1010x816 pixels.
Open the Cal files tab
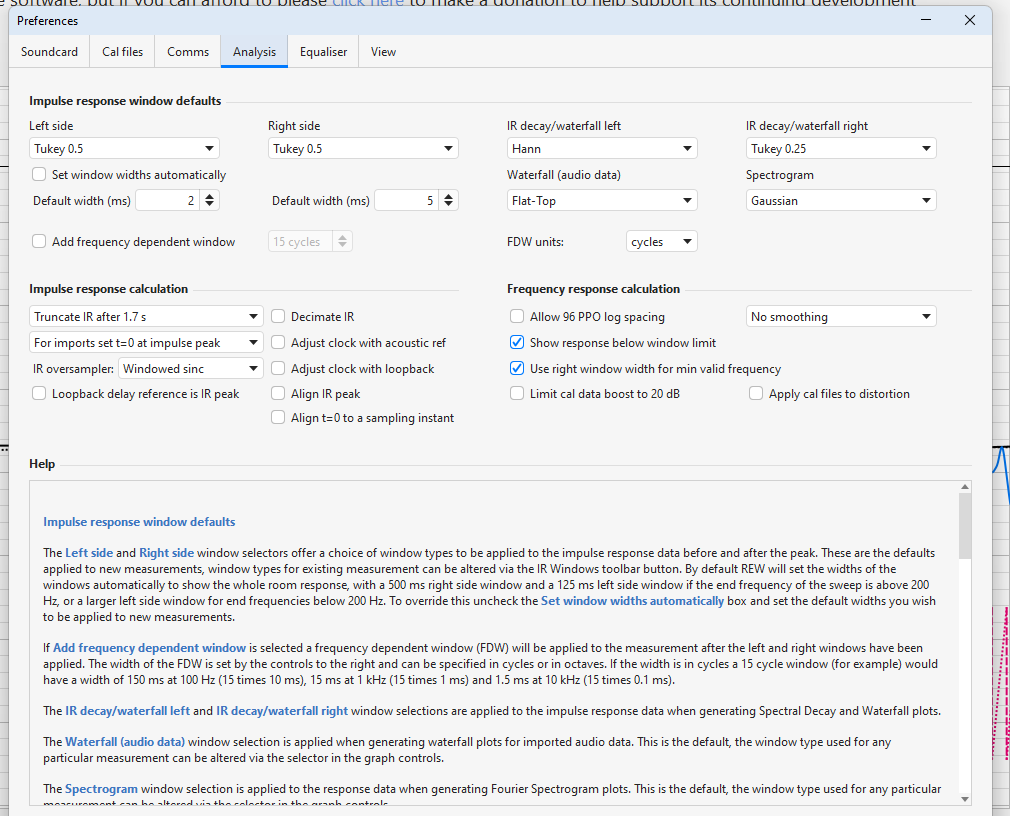tap(122, 52)
